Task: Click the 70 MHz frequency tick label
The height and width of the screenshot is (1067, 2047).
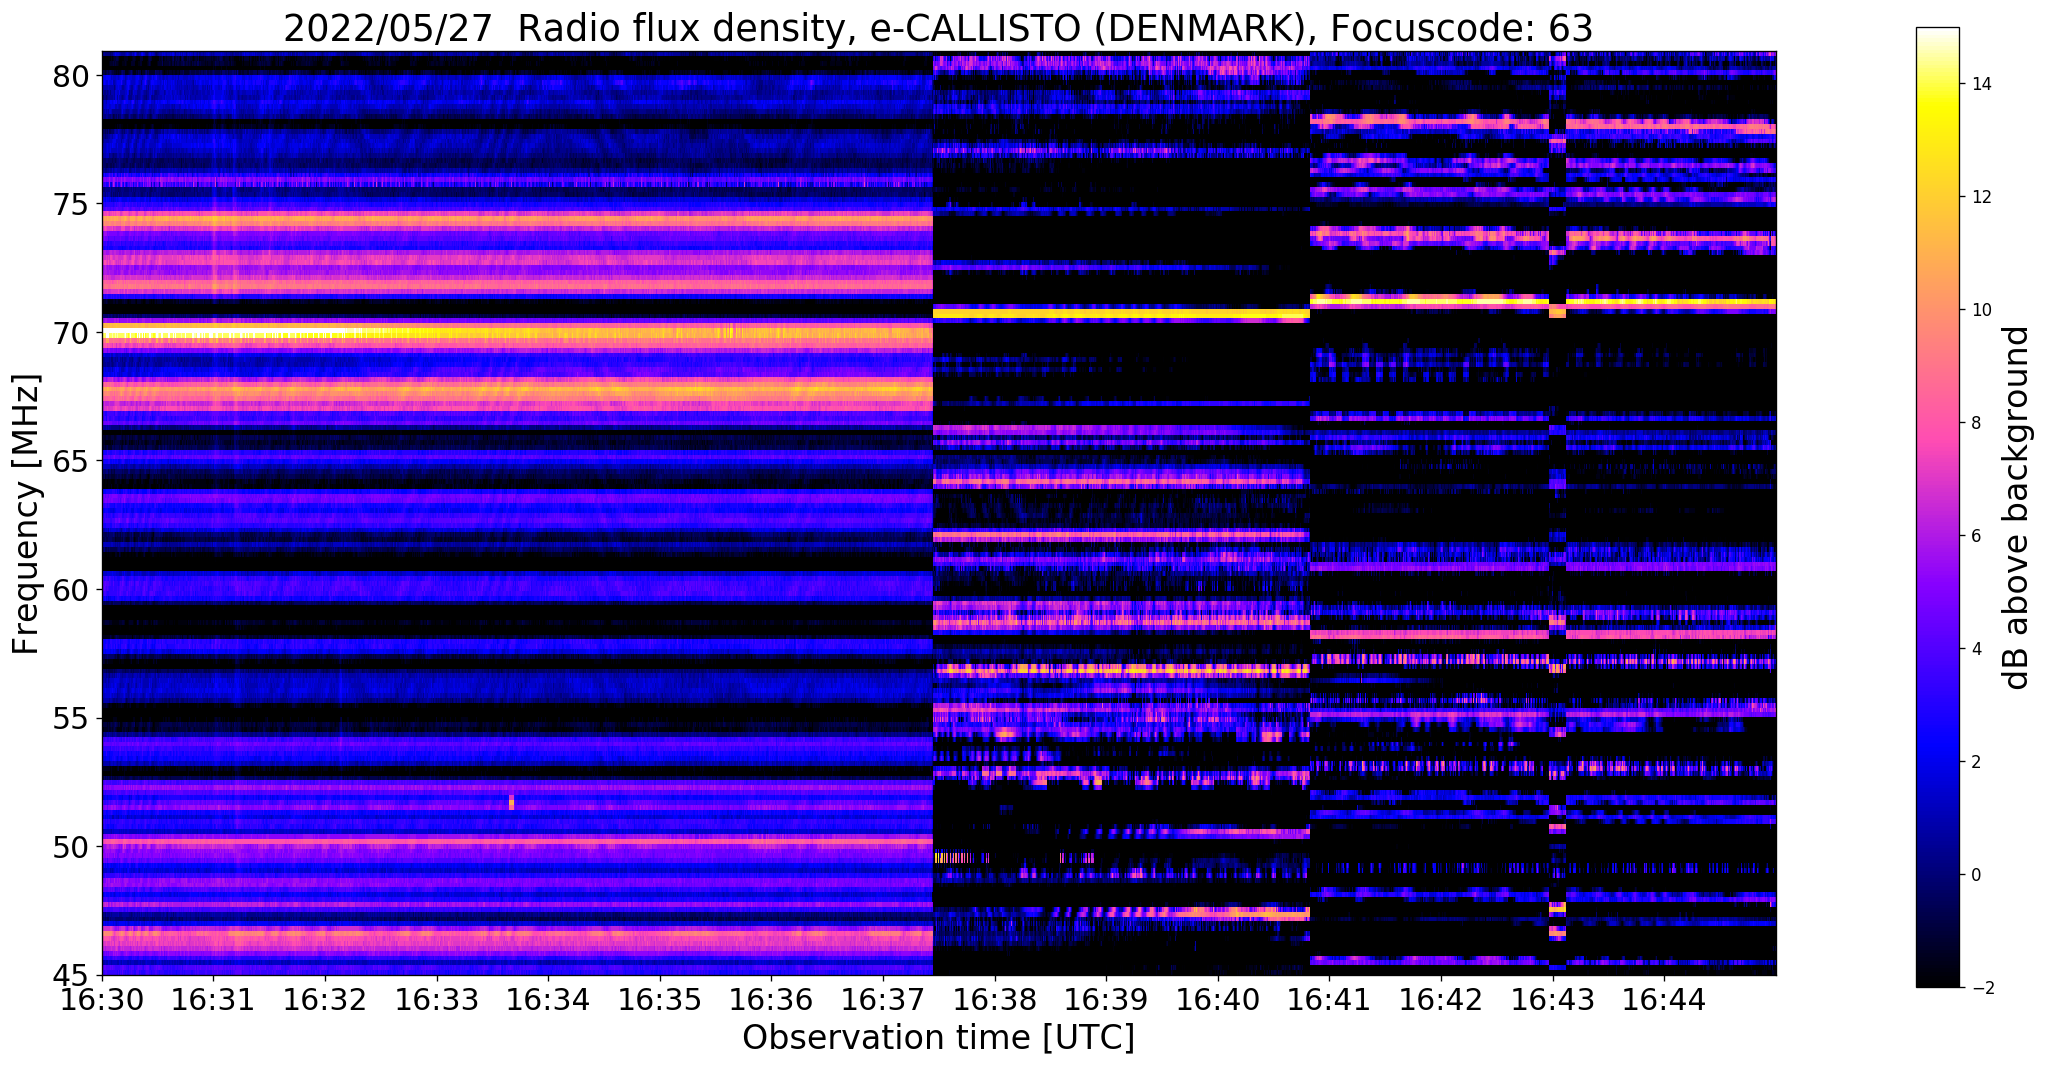Action: (x=72, y=333)
